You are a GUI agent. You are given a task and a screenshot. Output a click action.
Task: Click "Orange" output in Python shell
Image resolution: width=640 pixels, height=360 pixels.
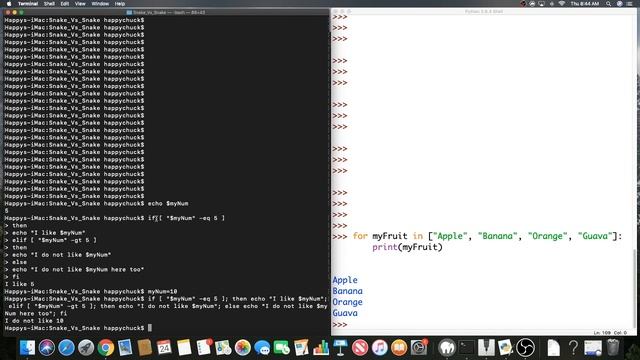pyautogui.click(x=347, y=302)
